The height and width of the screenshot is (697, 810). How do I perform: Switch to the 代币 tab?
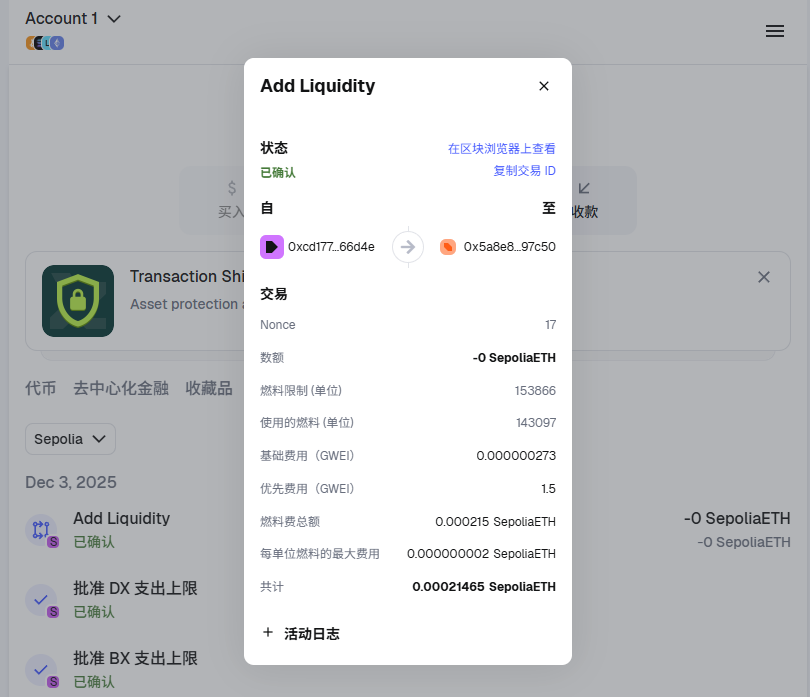coord(41,388)
